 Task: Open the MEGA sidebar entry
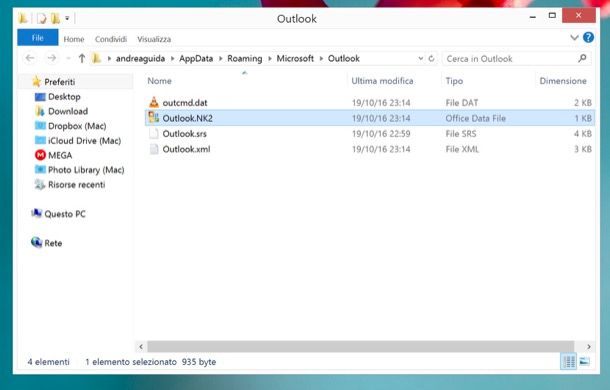(x=60, y=155)
